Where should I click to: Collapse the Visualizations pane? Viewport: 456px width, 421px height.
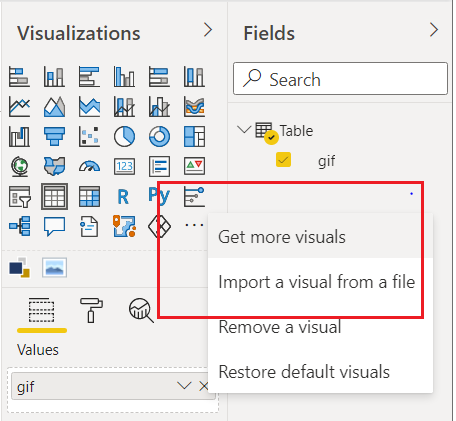[208, 30]
